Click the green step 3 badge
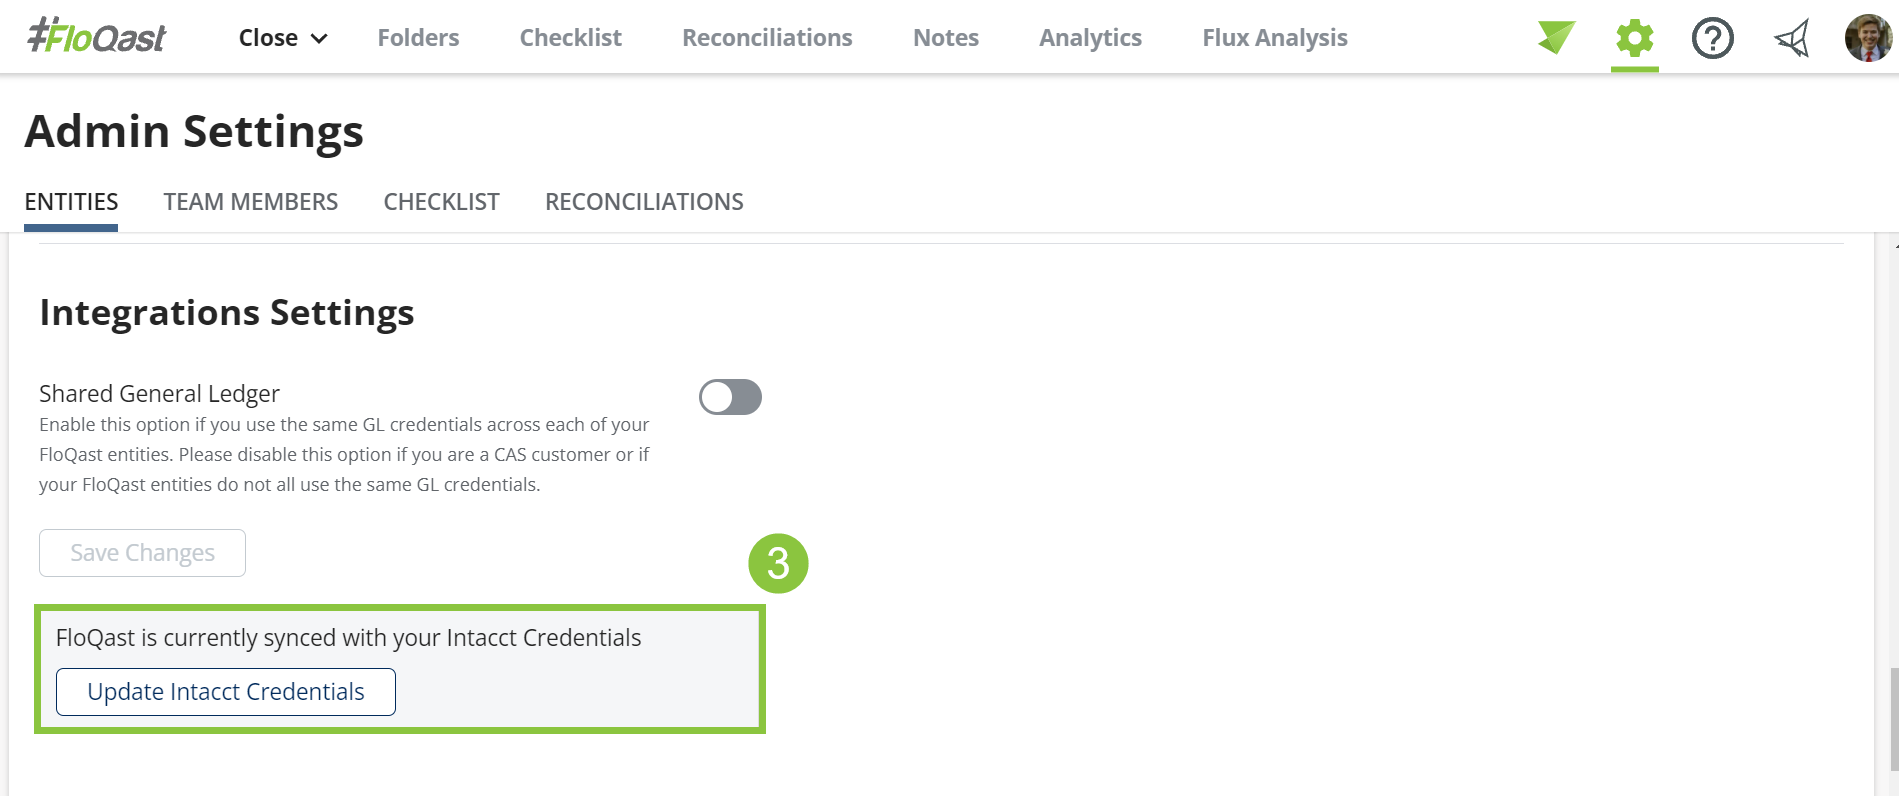The image size is (1899, 796). tap(778, 563)
